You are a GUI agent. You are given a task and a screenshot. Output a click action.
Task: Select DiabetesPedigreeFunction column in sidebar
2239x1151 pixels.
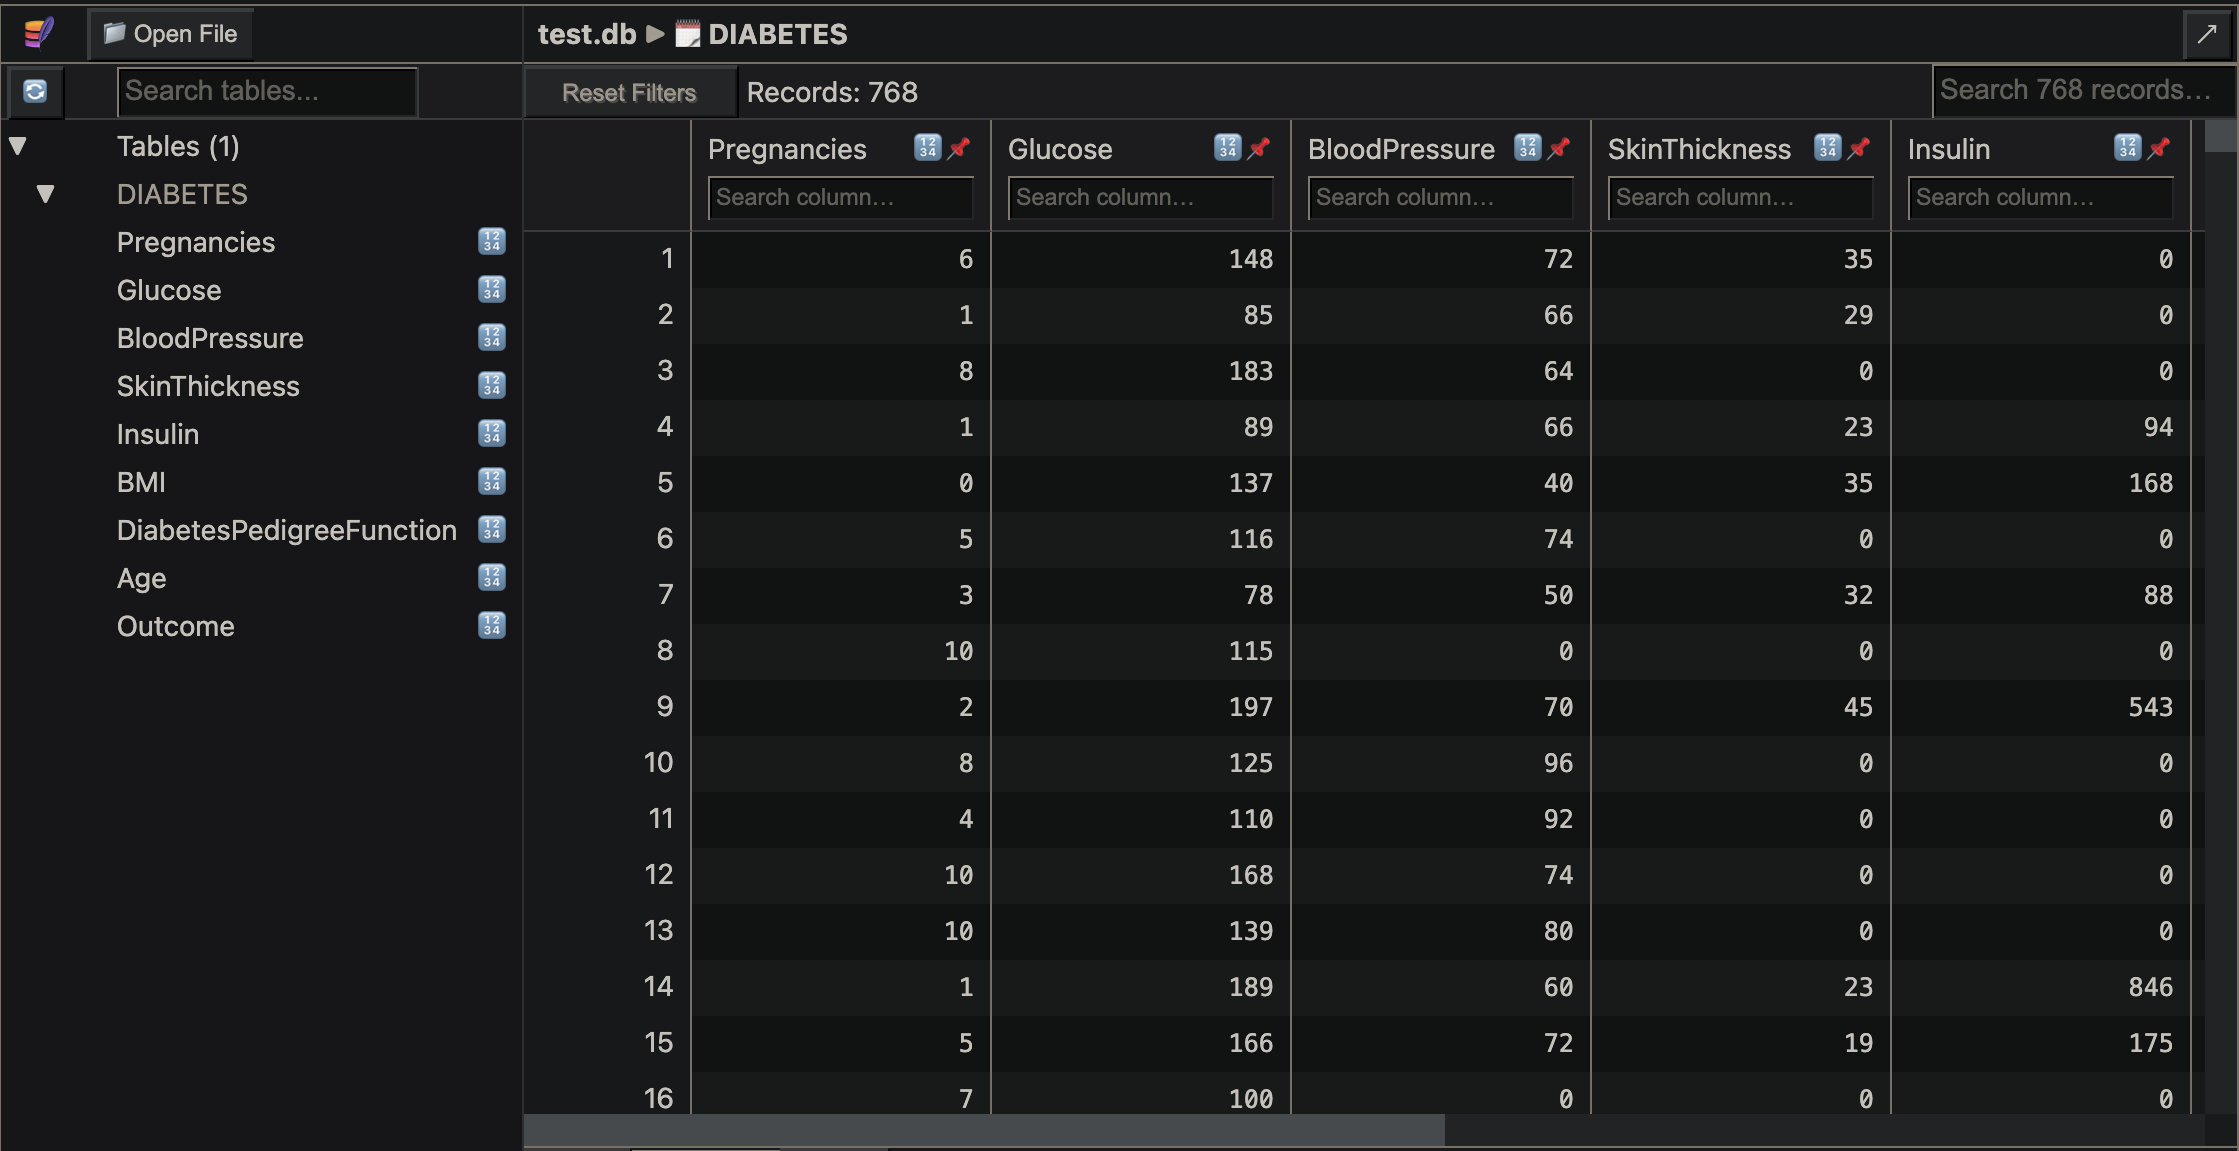286,530
